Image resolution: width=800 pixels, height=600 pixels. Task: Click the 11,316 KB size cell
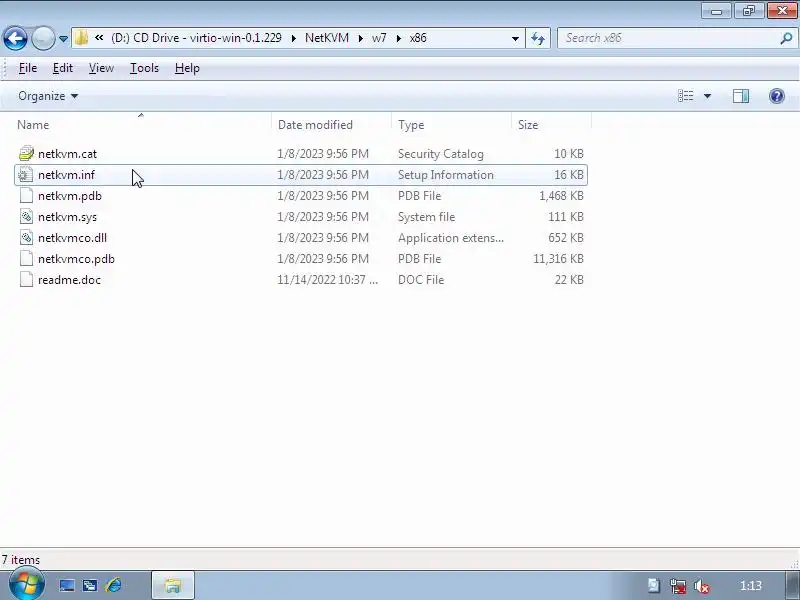click(x=558, y=259)
